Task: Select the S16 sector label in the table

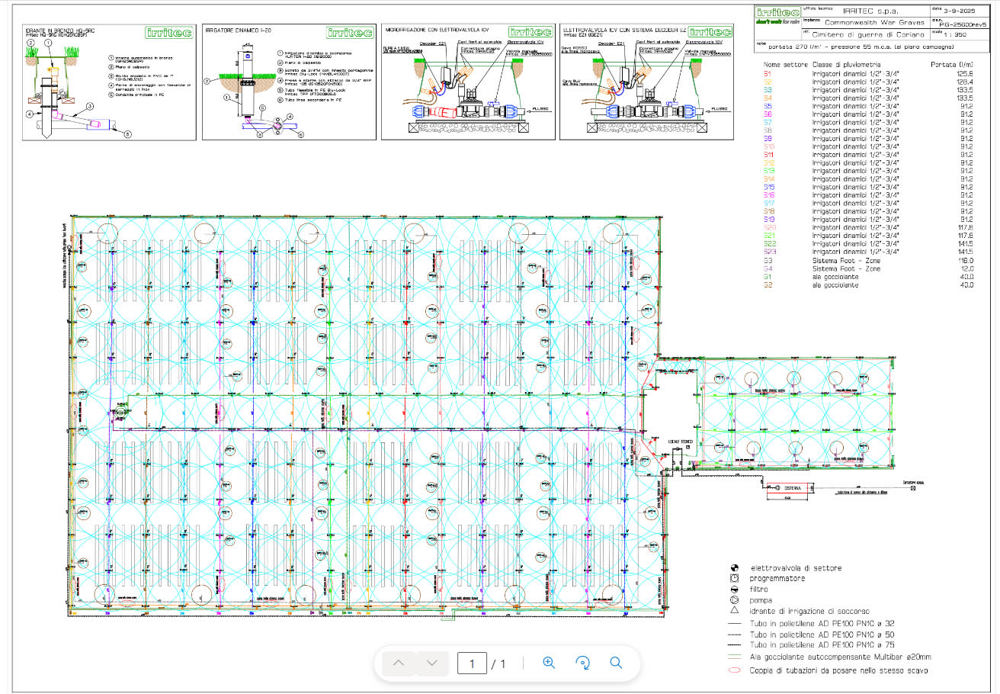Action: pyautogui.click(x=769, y=195)
